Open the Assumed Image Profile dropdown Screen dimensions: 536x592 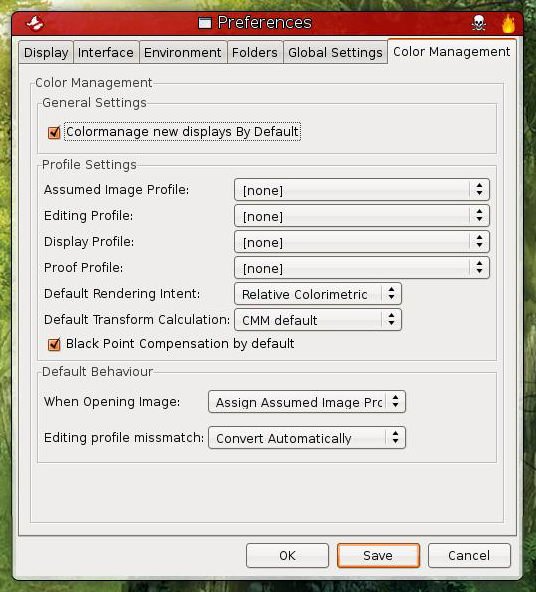point(362,190)
